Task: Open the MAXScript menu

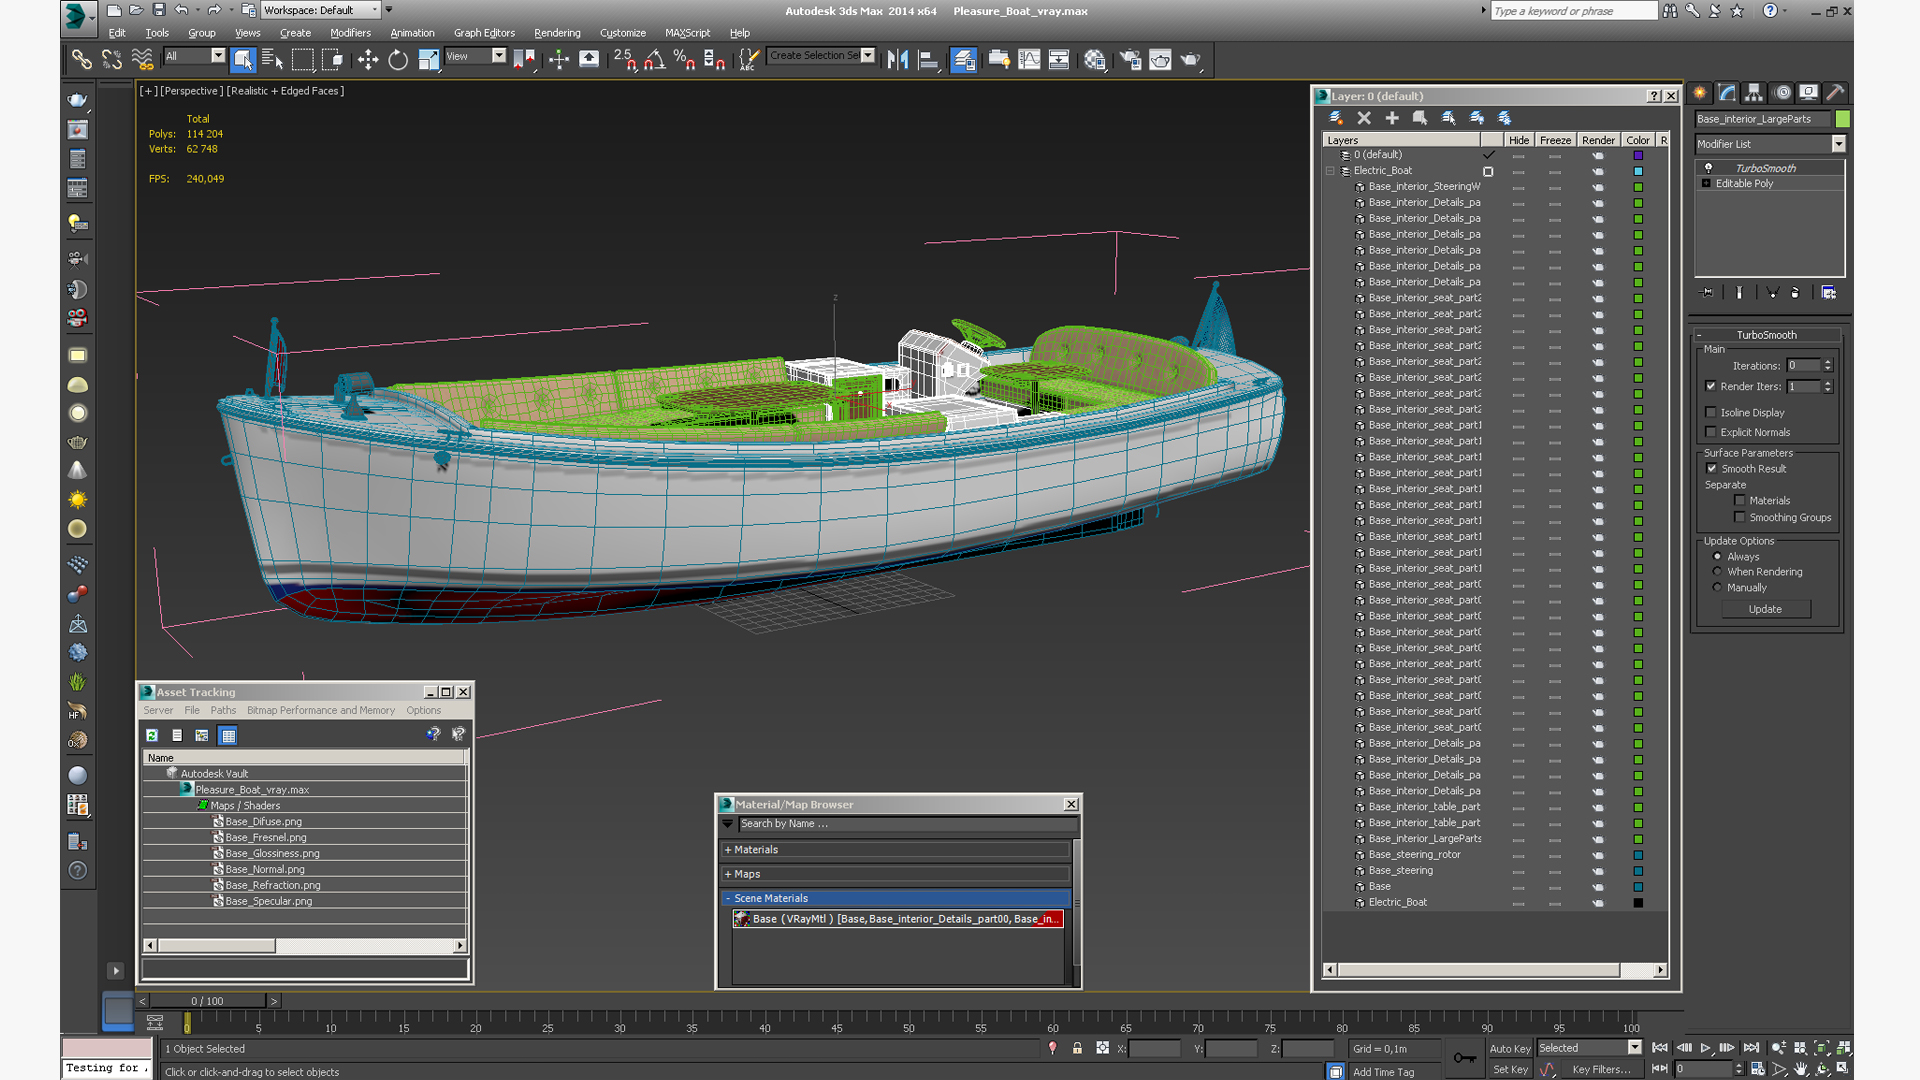Action: tap(687, 33)
